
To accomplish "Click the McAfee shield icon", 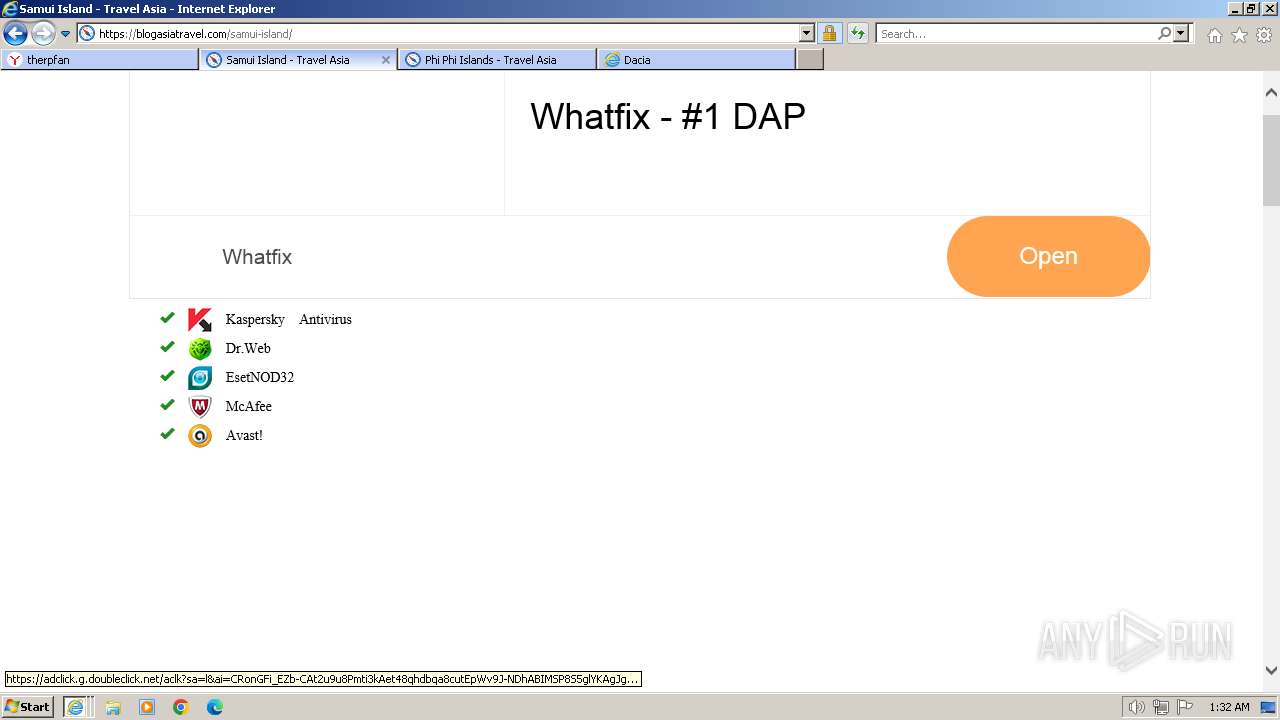I will (x=200, y=407).
